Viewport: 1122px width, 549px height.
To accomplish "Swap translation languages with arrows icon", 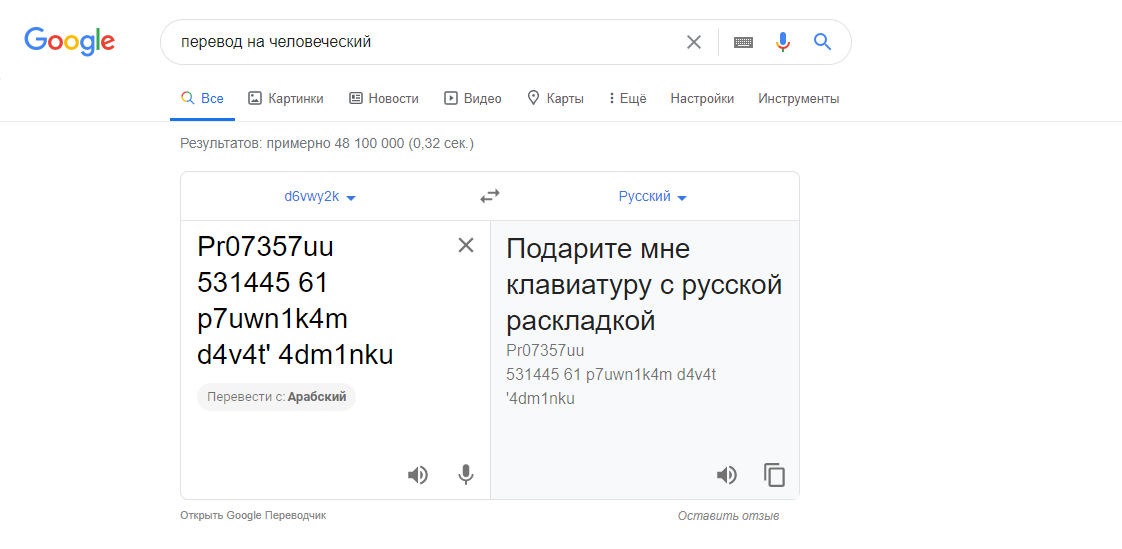I will [489, 196].
